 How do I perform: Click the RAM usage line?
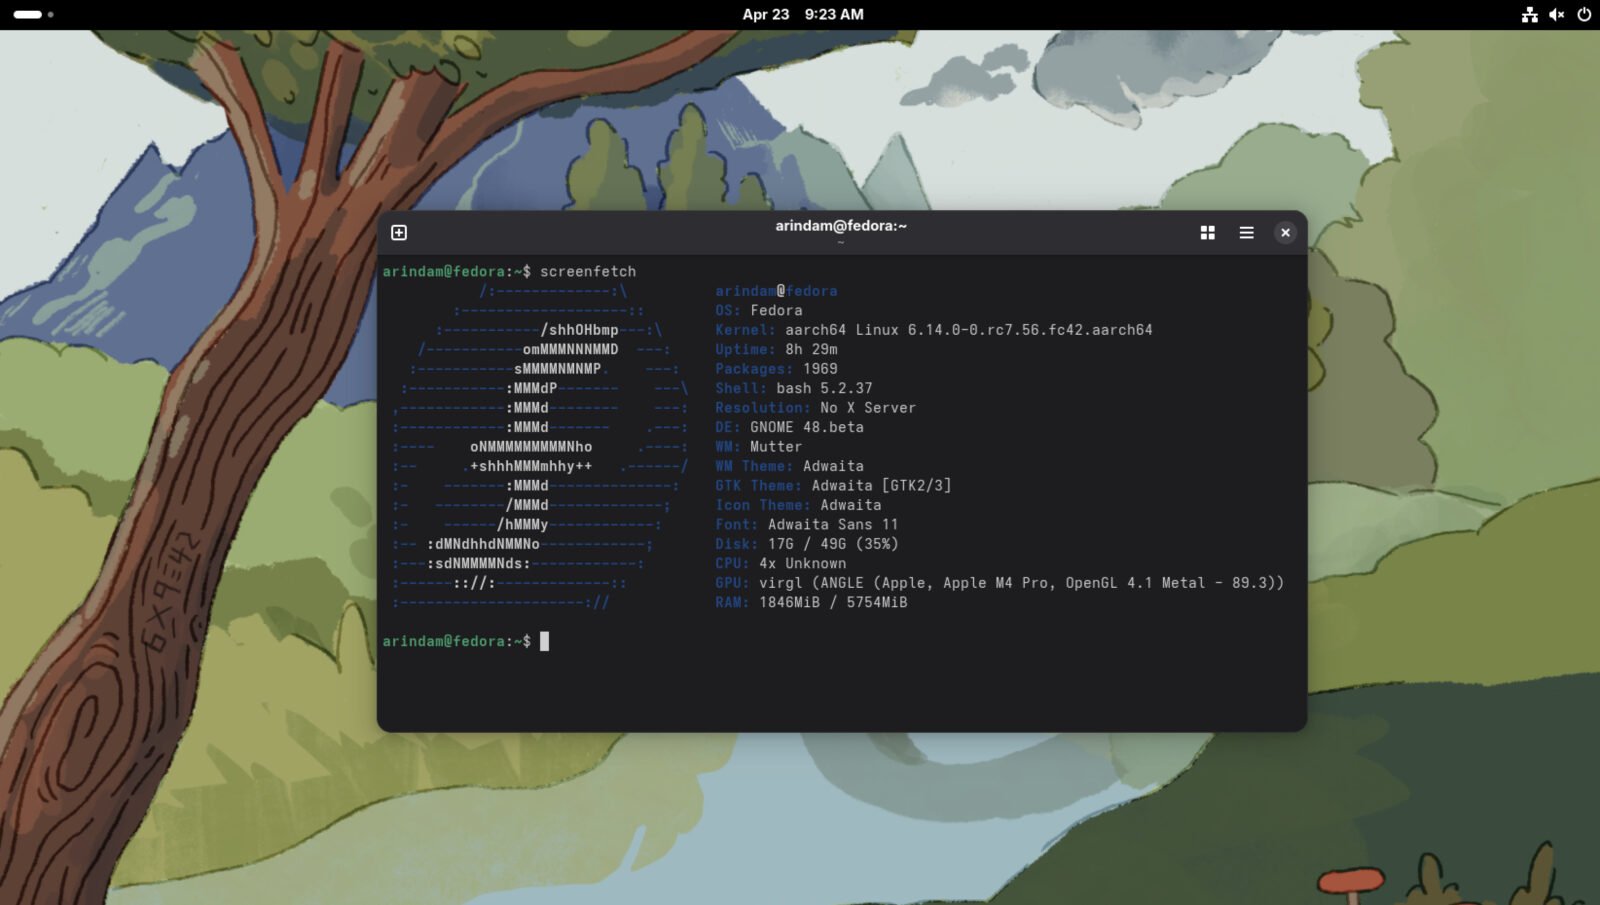point(810,602)
